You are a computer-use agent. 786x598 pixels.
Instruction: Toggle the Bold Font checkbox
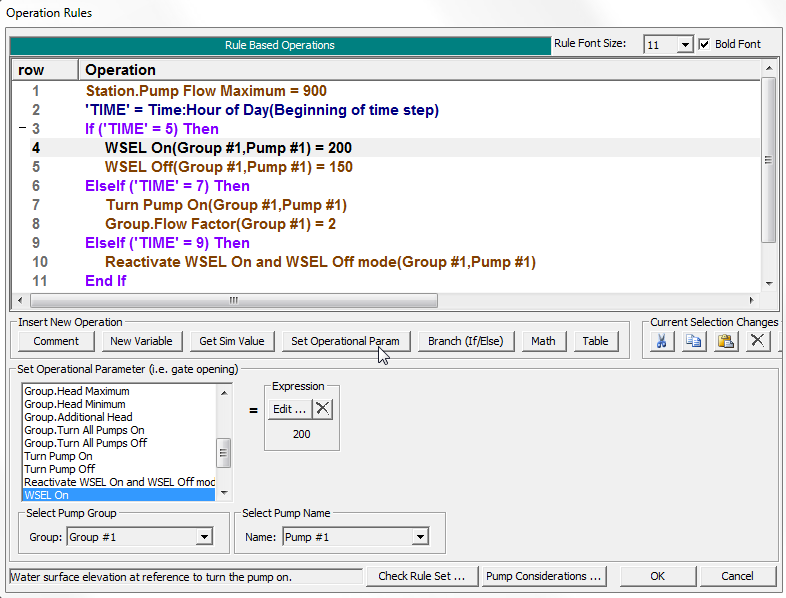click(x=705, y=45)
